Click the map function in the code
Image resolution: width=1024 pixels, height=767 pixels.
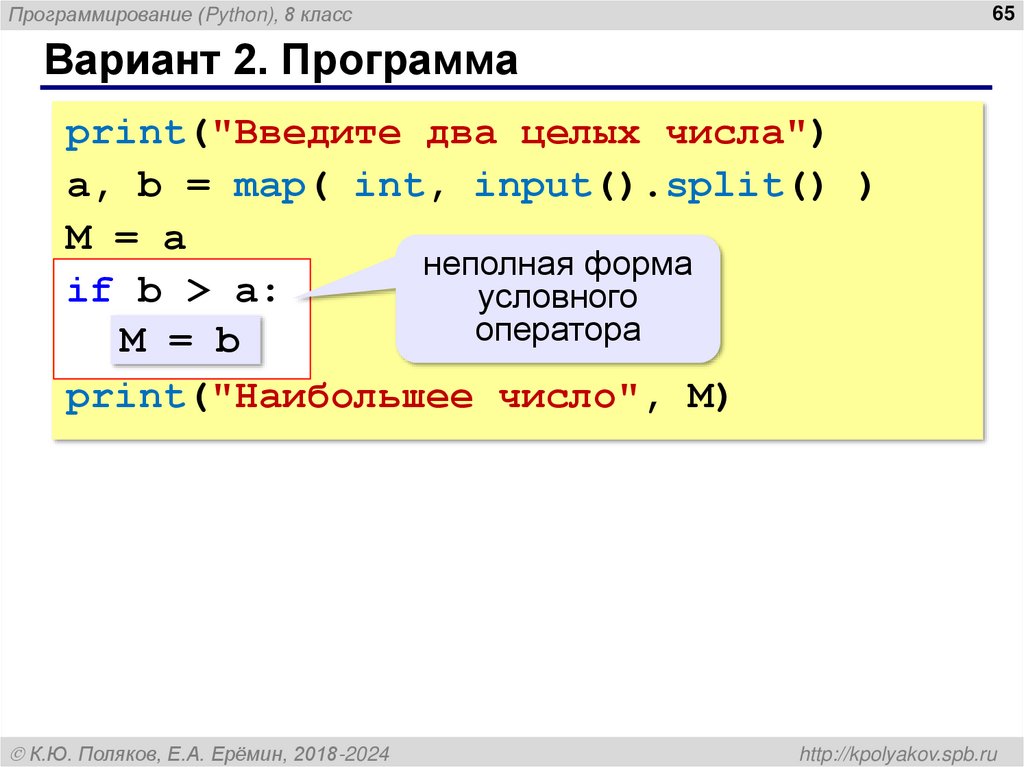(x=268, y=185)
